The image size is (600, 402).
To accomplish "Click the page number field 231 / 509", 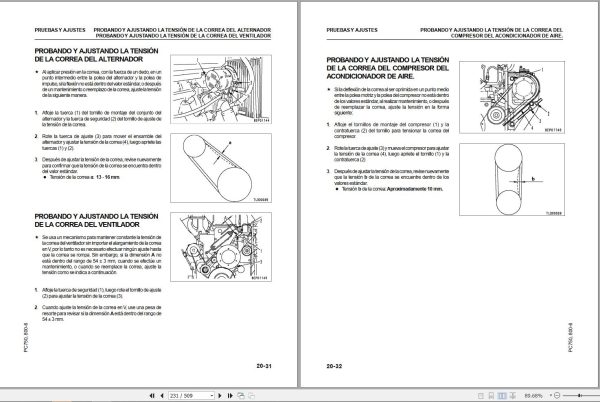I will (189, 395).
